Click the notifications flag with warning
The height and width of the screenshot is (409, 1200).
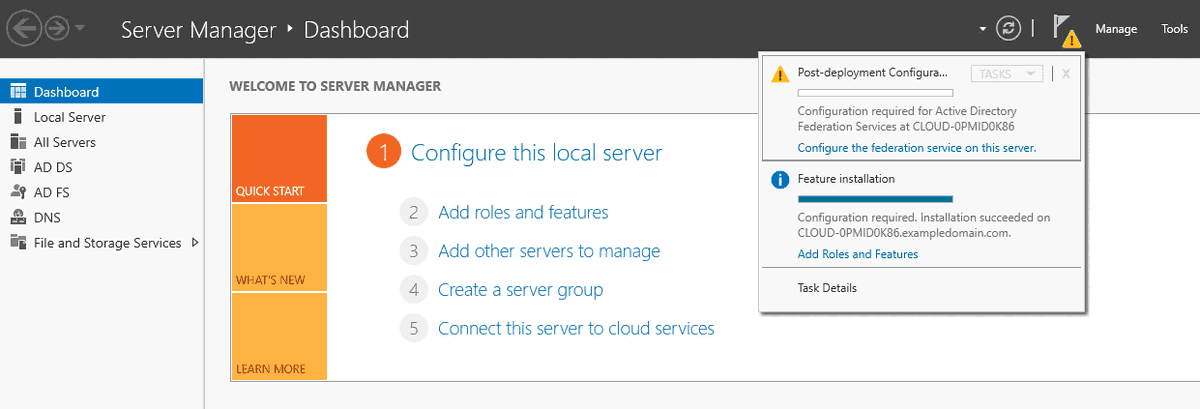1066,31
